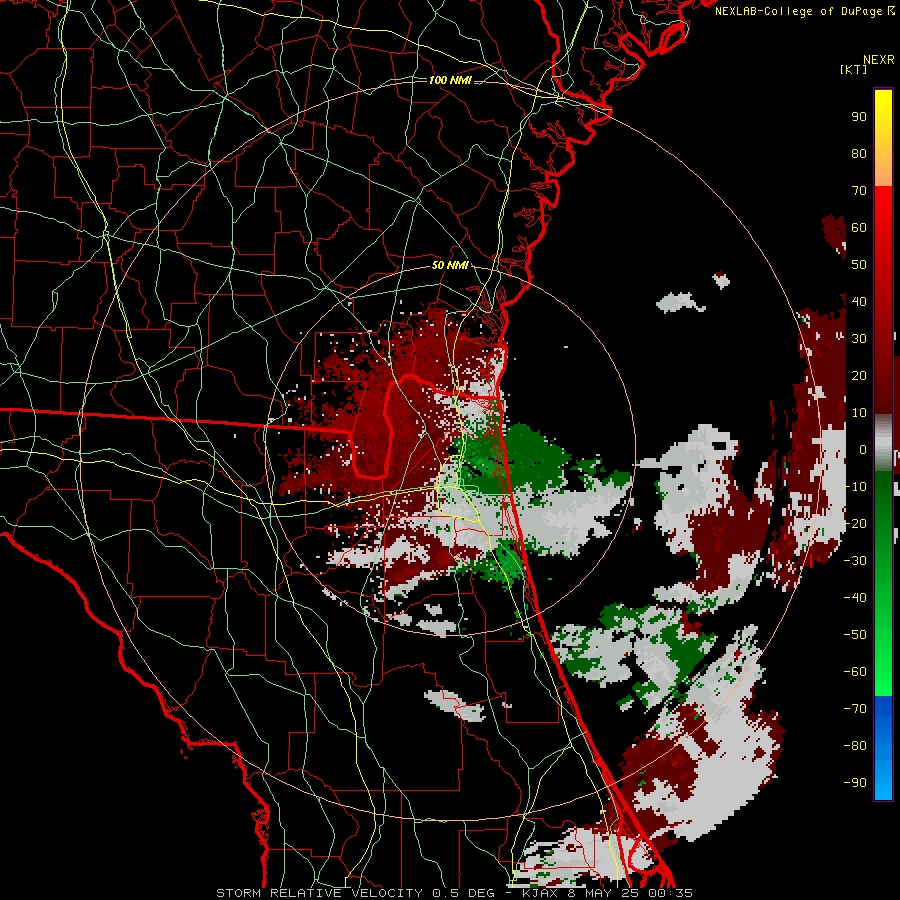This screenshot has width=900, height=900.
Task: Select the positive 30 scale value
Action: click(x=859, y=339)
